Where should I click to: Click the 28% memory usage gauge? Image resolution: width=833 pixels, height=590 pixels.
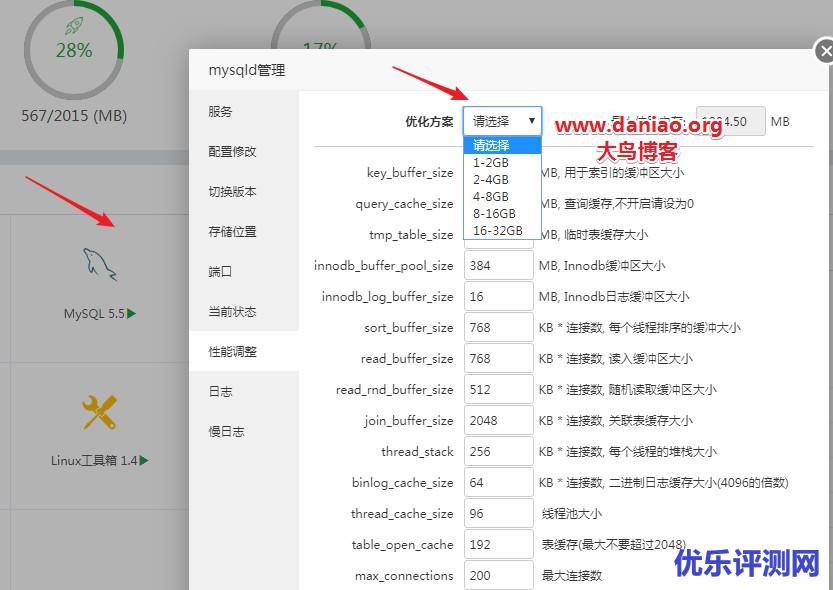74,50
